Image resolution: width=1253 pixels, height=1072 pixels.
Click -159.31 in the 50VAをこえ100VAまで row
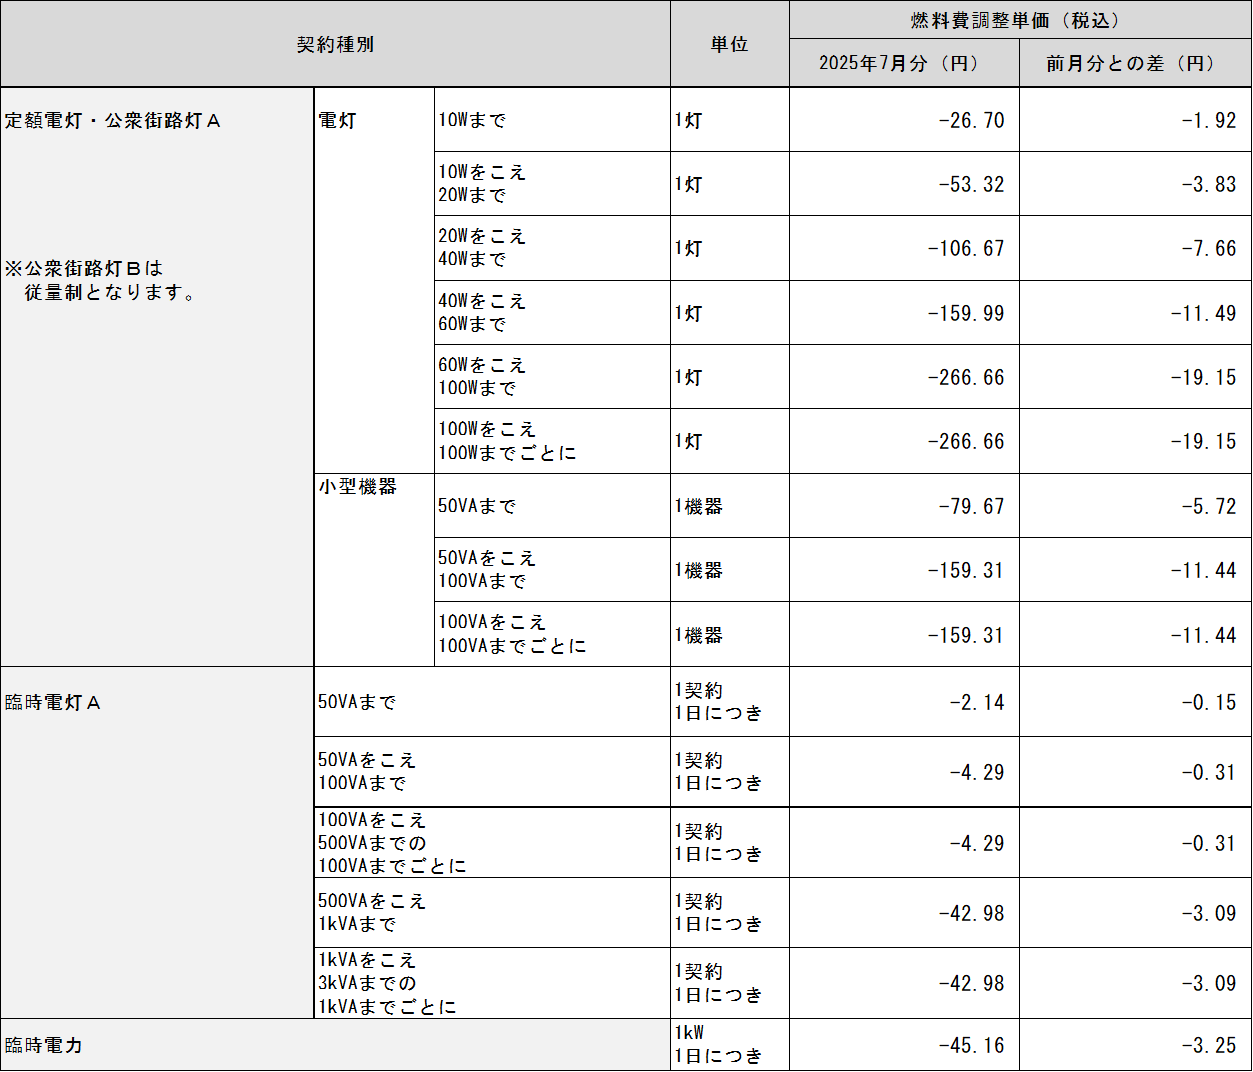[x=966, y=570]
